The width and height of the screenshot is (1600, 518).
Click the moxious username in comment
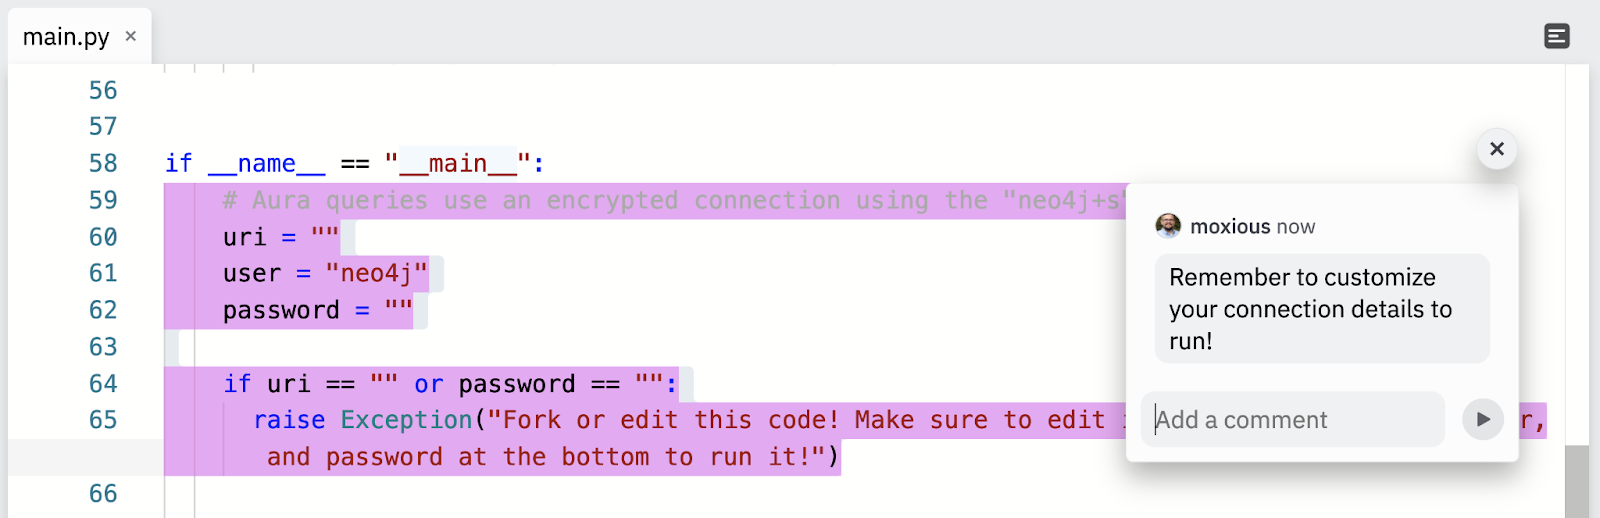click(1230, 227)
